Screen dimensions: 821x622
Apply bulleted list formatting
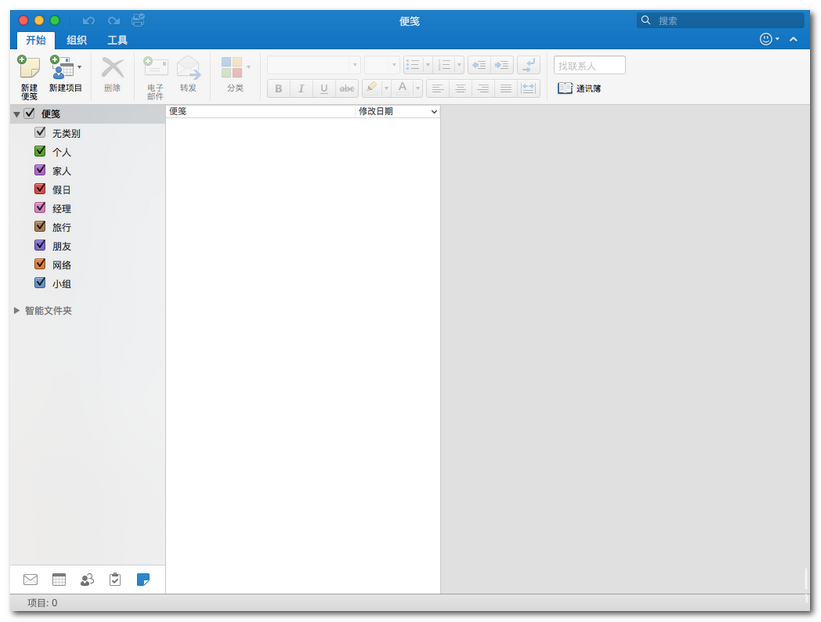click(413, 65)
